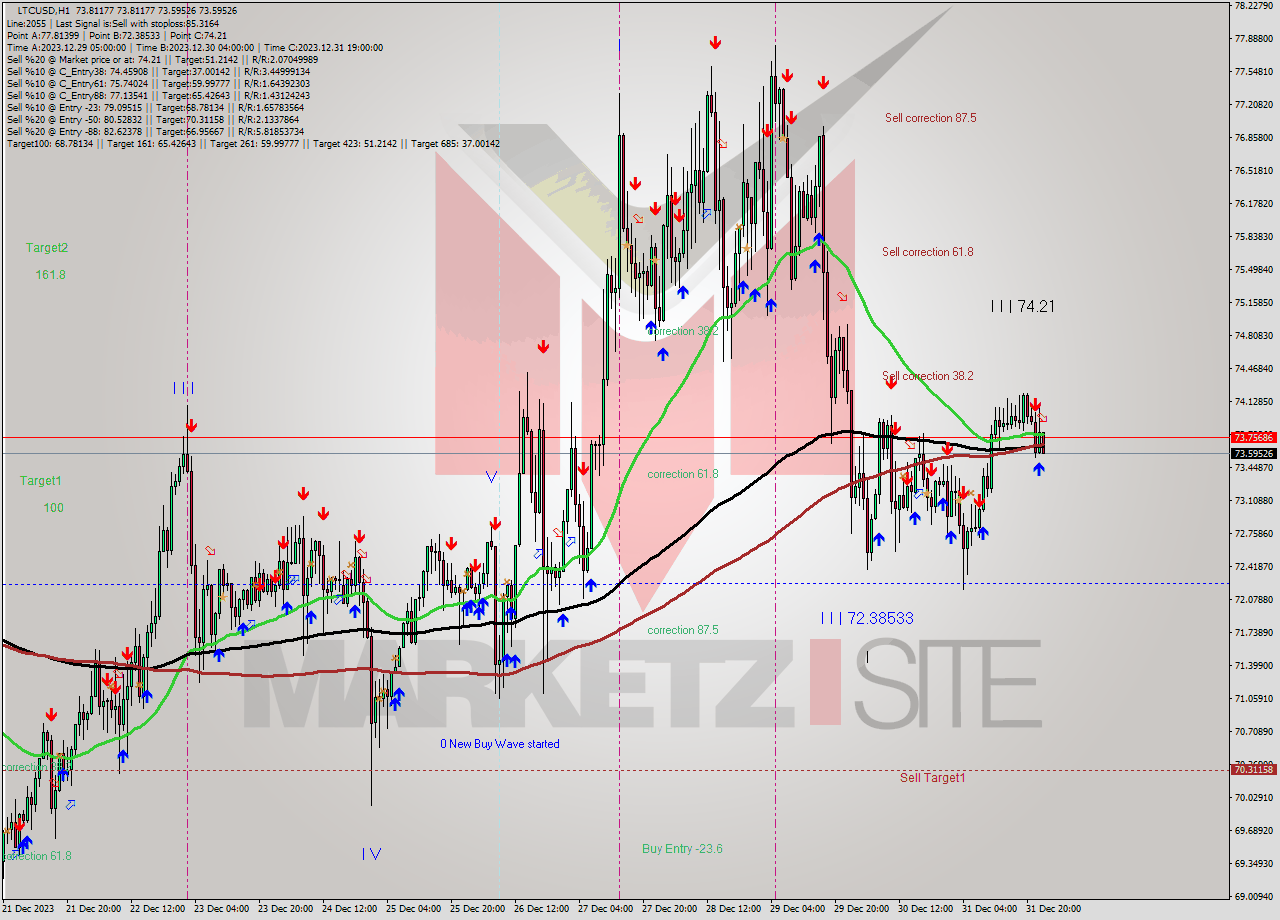Click 78.22790 on the price axis
This screenshot has height=920, width=1280.
tap(1256, 6)
